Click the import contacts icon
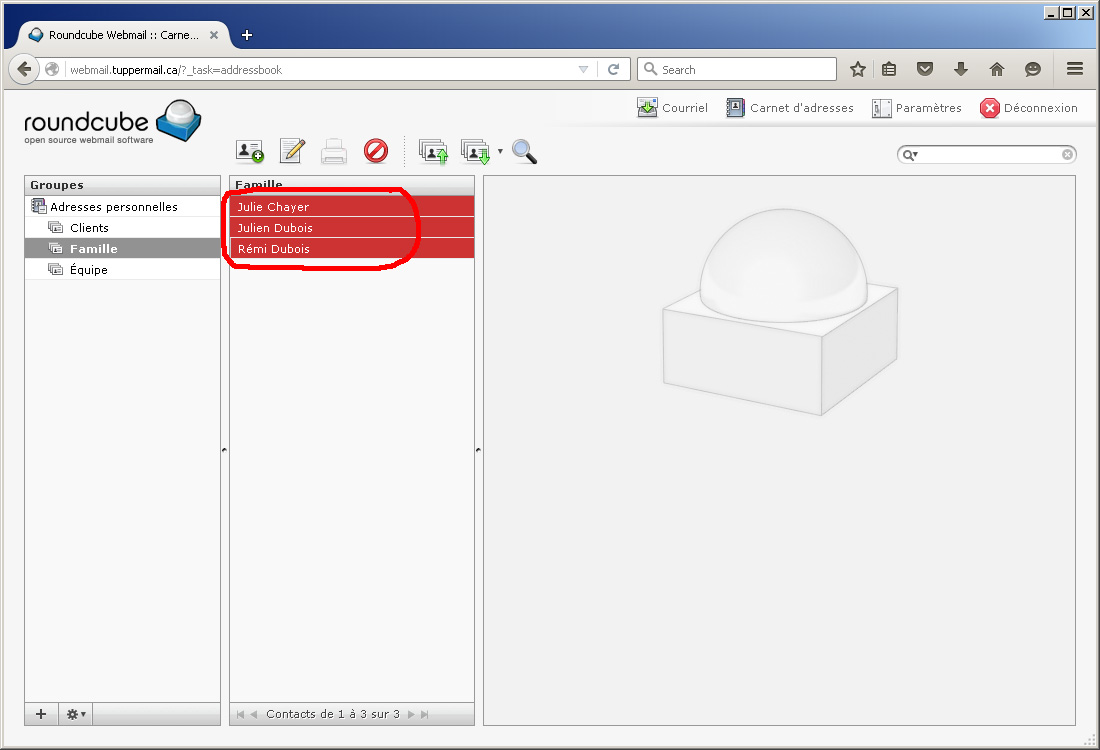The height and width of the screenshot is (750, 1100). (x=433, y=151)
